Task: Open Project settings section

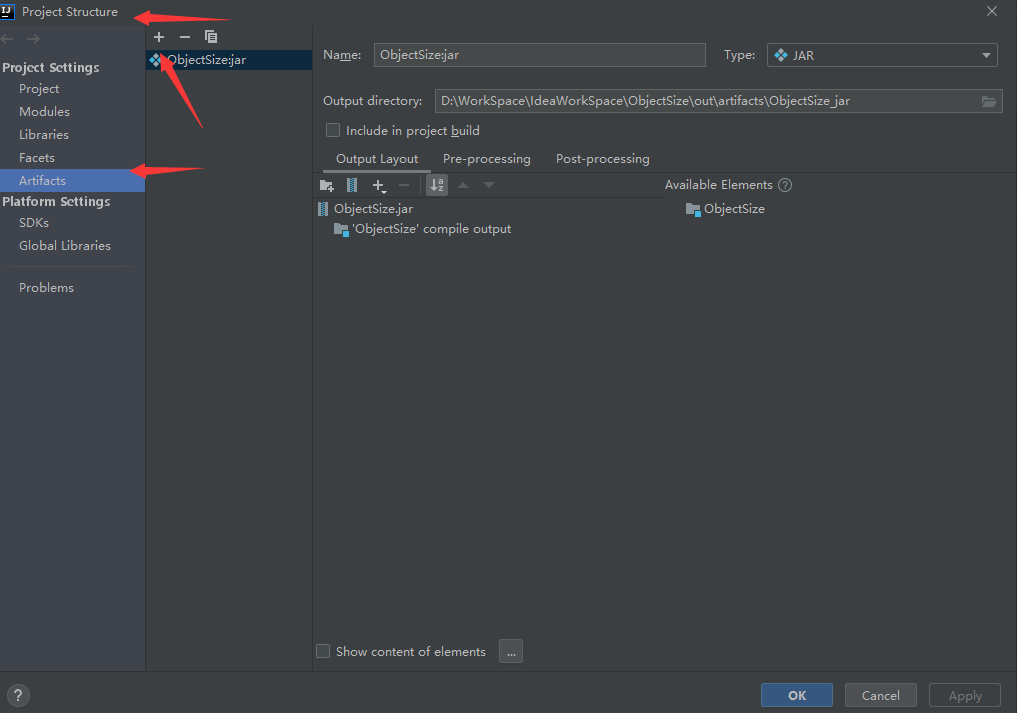Action: click(x=39, y=89)
